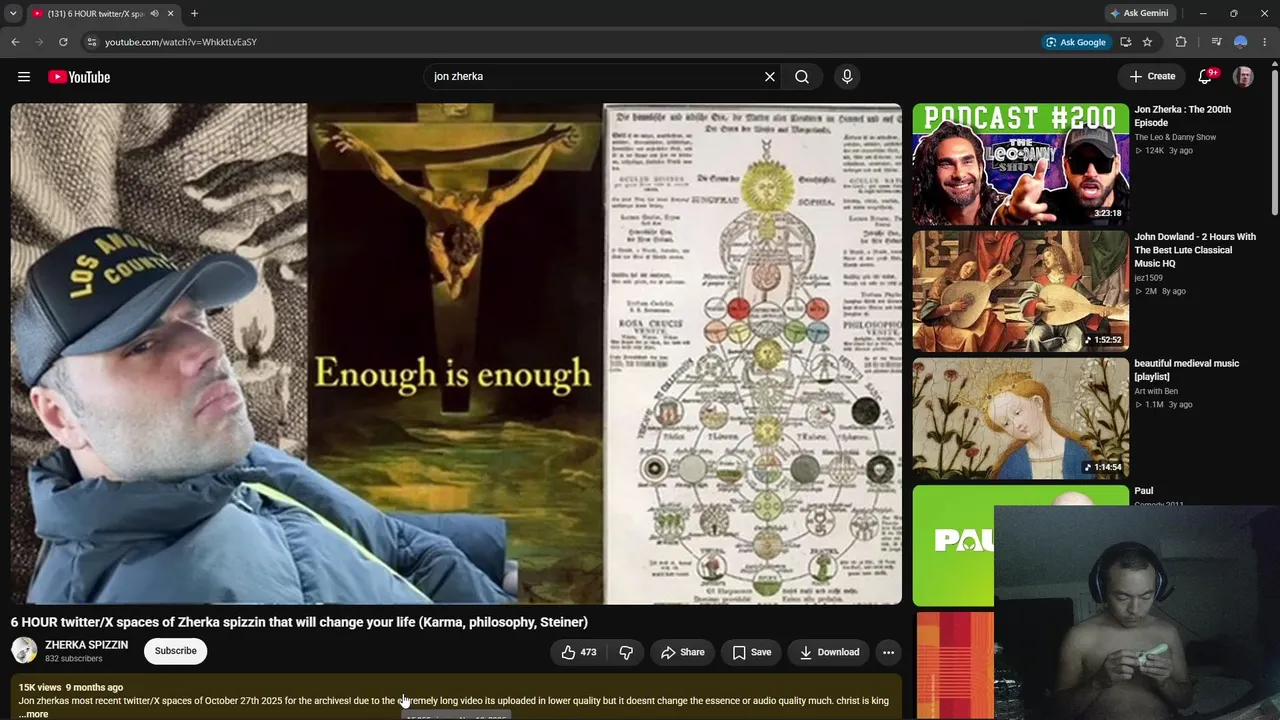The height and width of the screenshot is (720, 1280).
Task: Expand description with ...more
Action: 33,714
